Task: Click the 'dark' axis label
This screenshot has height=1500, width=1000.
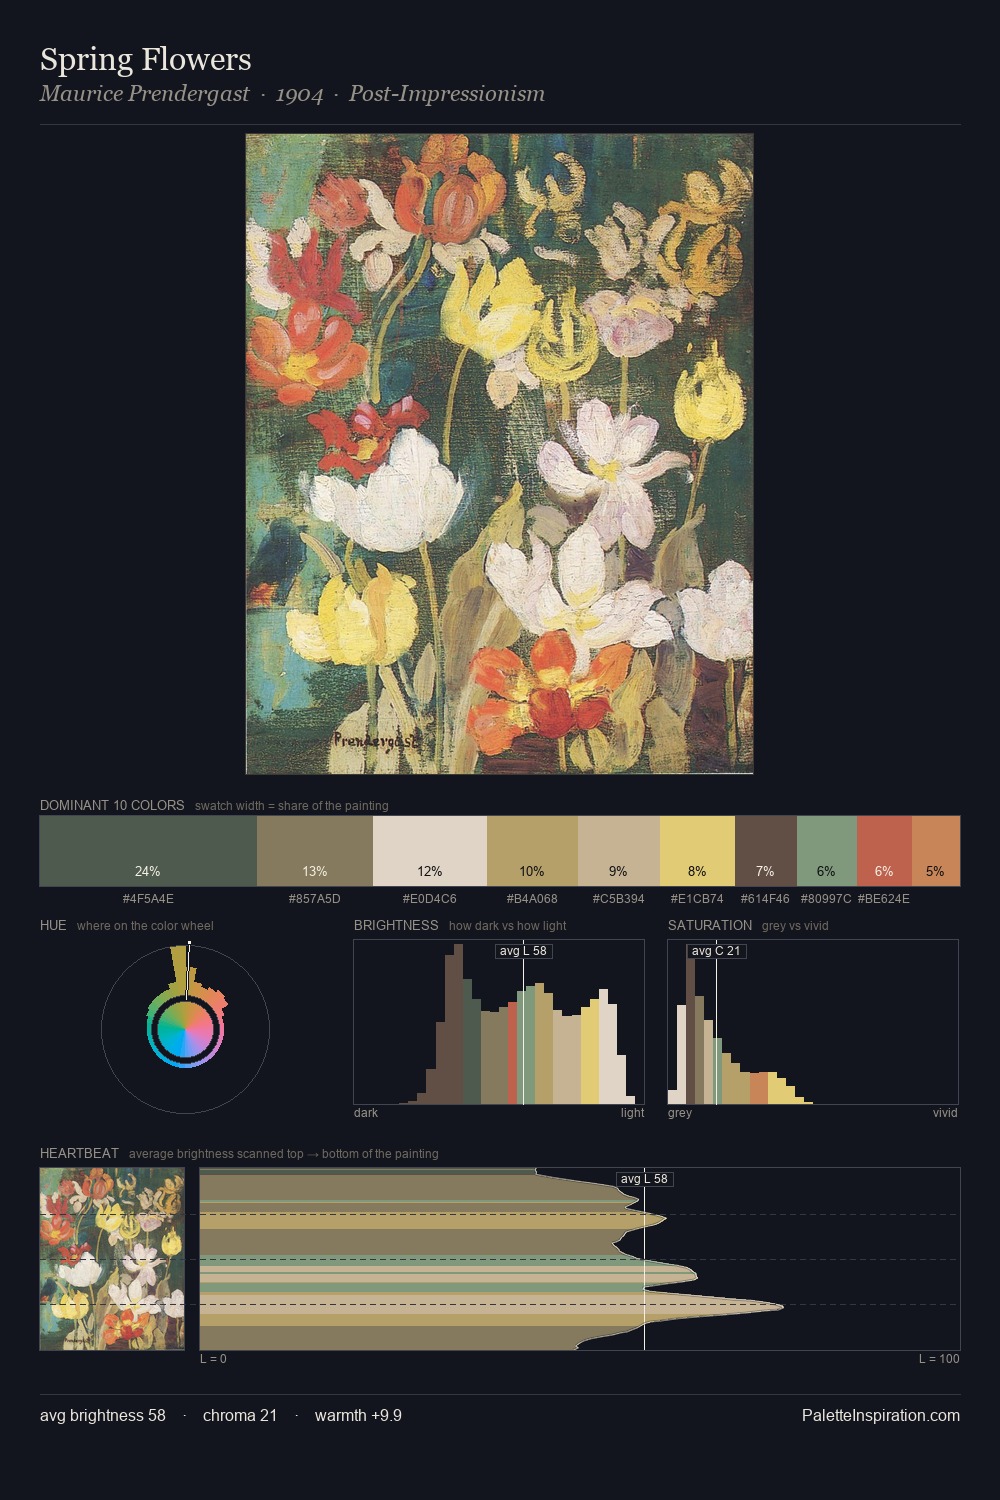Action: point(366,1113)
